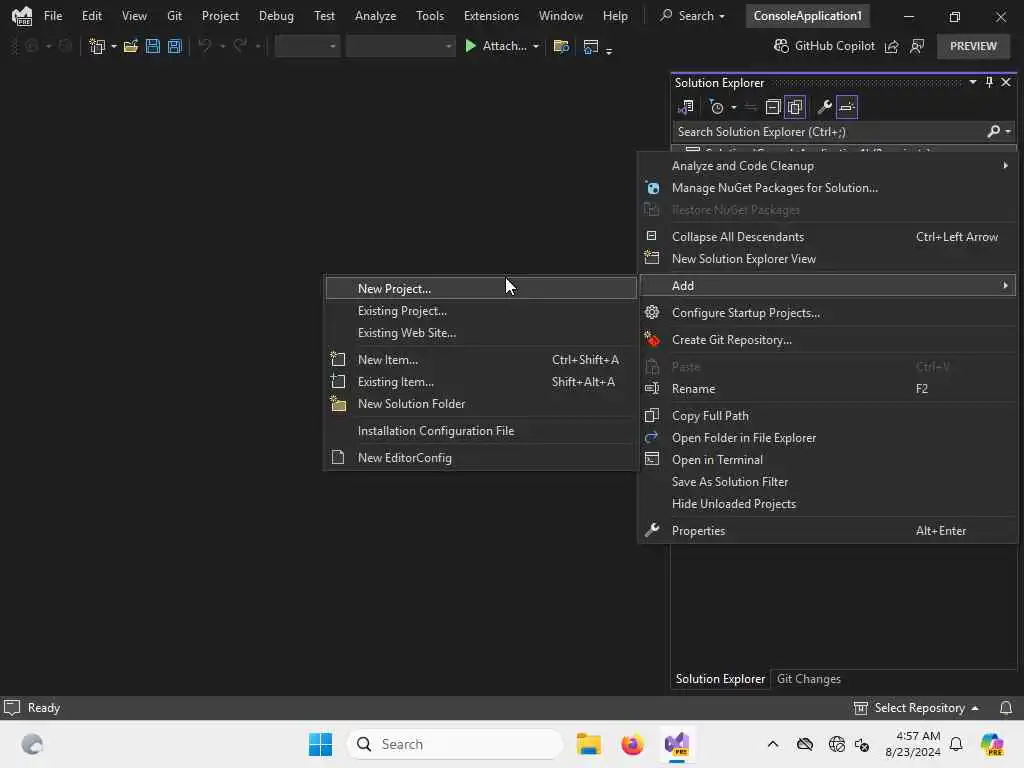Open the dropdown arrow beside Attach
The width and height of the screenshot is (1024, 768).
click(x=536, y=46)
